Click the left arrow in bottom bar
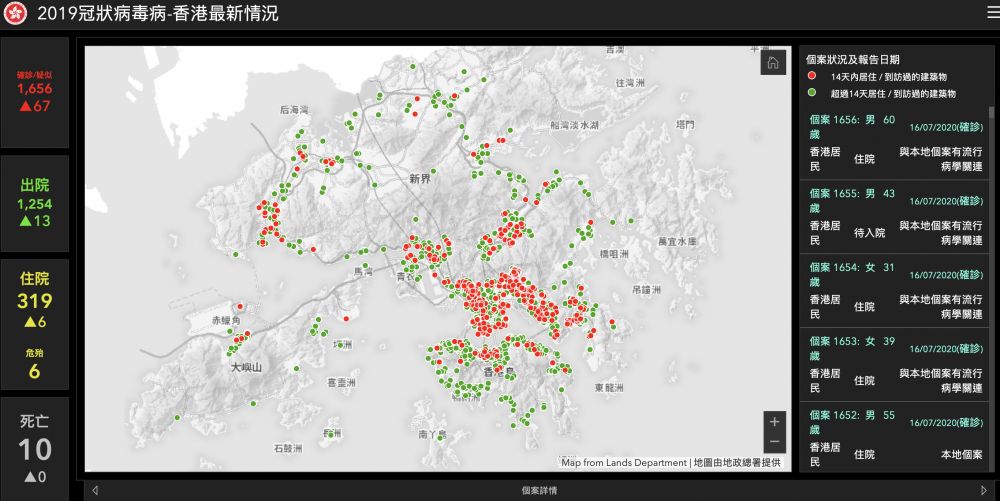The height and width of the screenshot is (501, 1000). pyautogui.click(x=95, y=490)
